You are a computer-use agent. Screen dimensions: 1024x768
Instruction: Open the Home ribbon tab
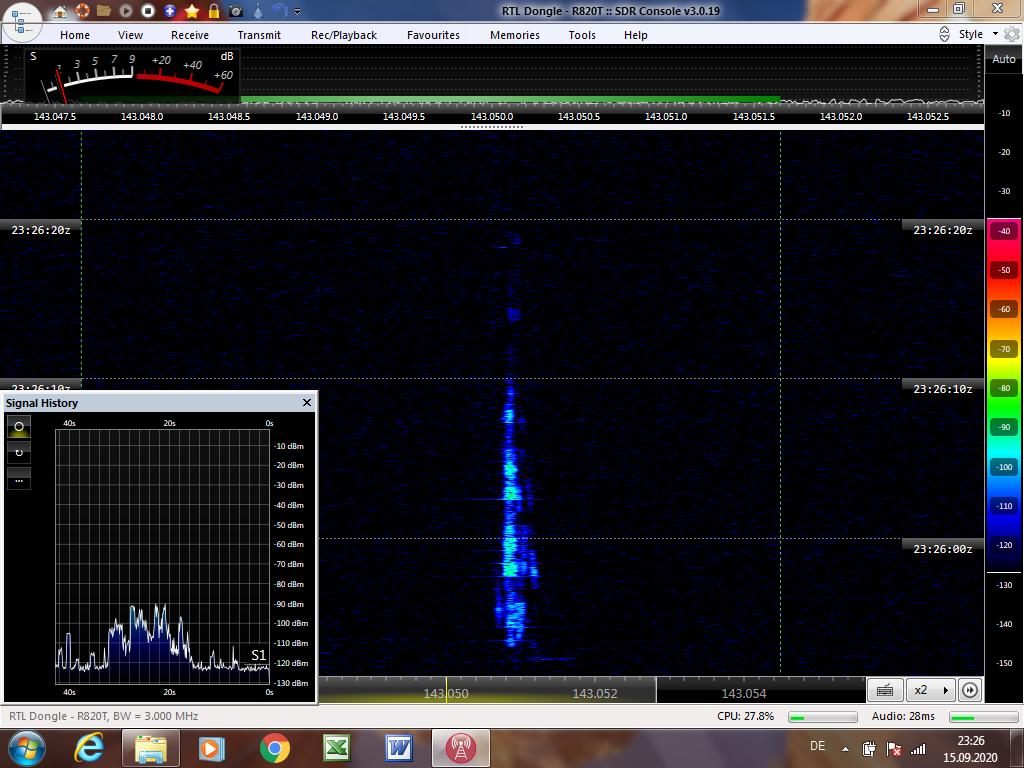pyautogui.click(x=75, y=35)
